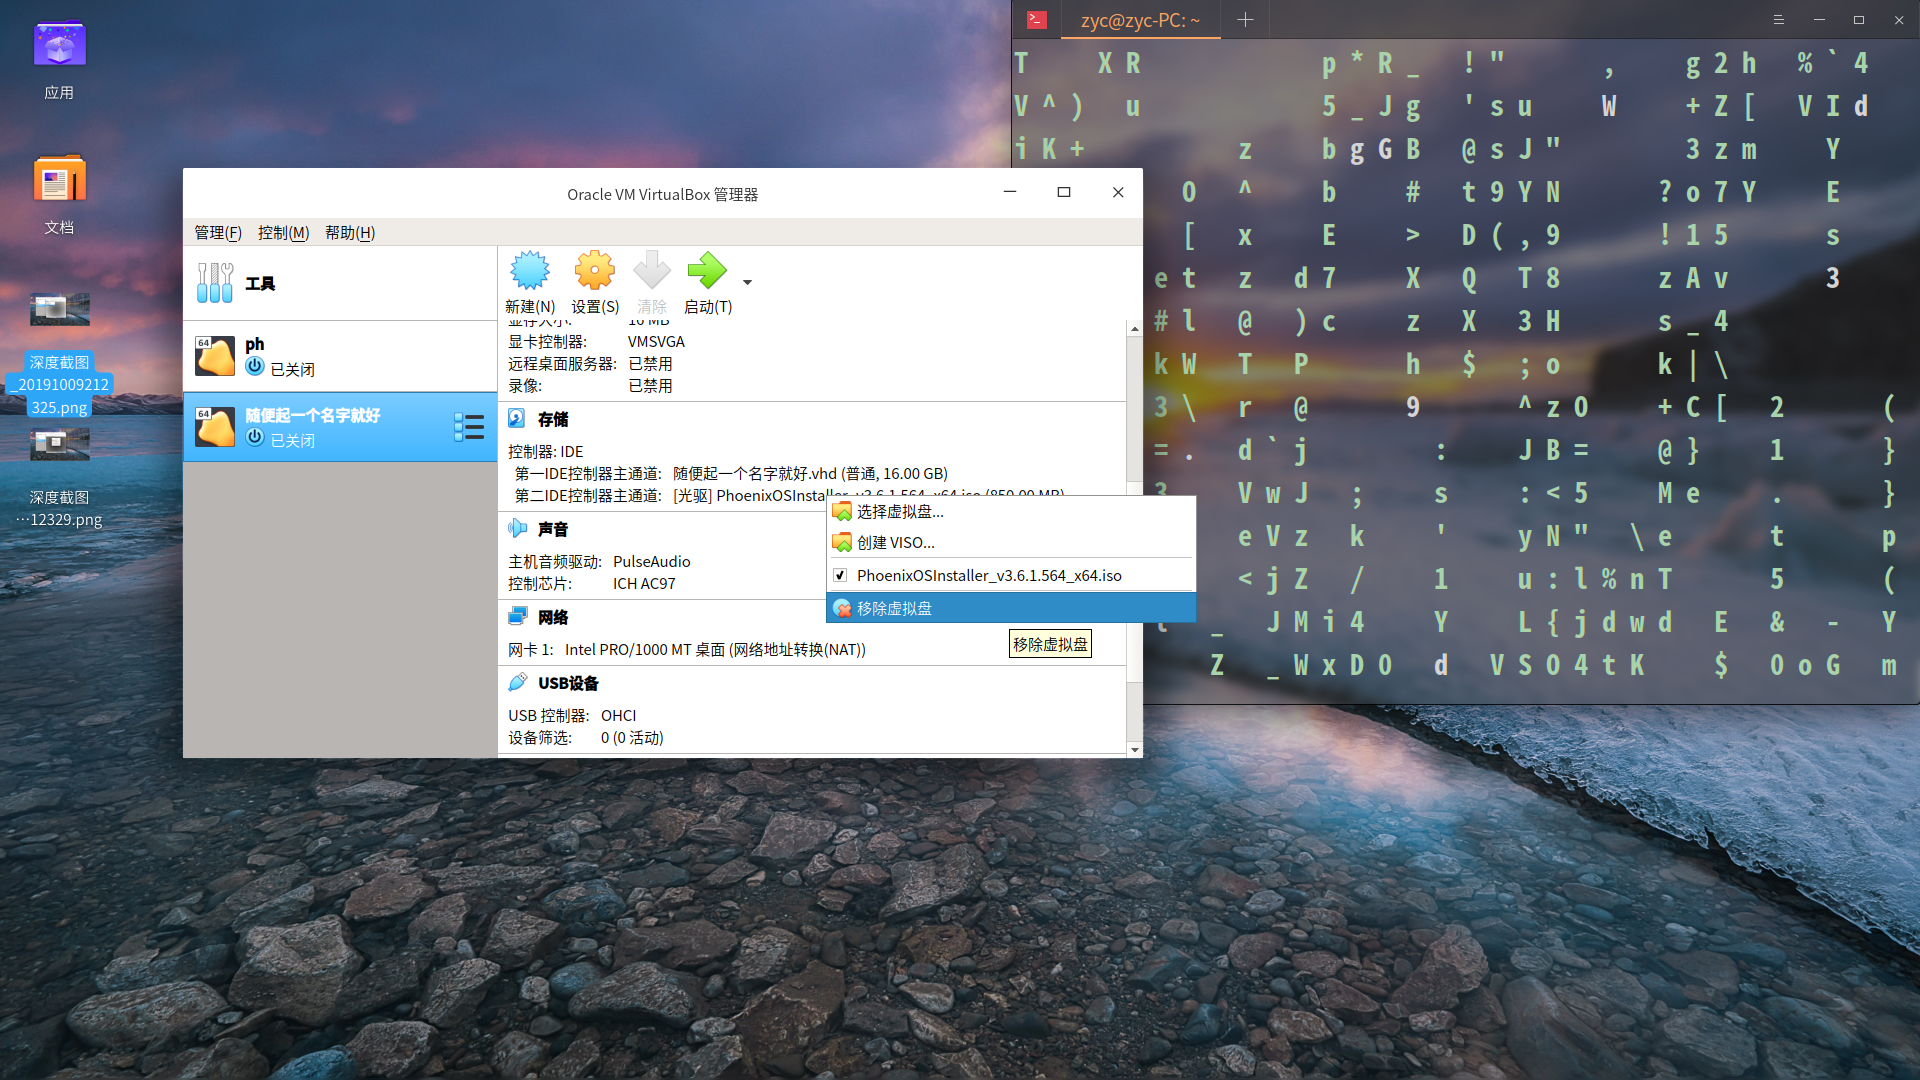Select 深度截图_20191009212325.png desktop file
This screenshot has width=1920, height=1080.
(x=59, y=353)
